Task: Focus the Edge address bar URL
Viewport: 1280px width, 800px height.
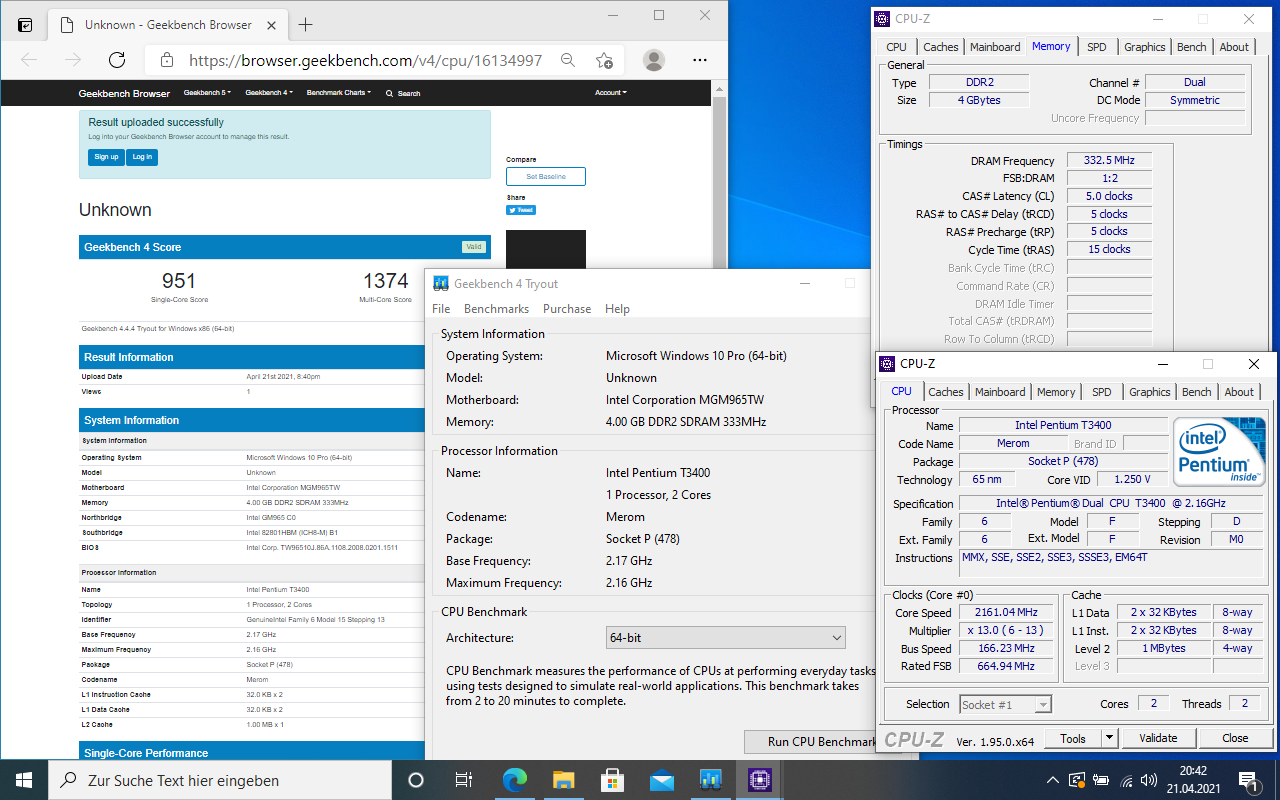Action: point(366,60)
